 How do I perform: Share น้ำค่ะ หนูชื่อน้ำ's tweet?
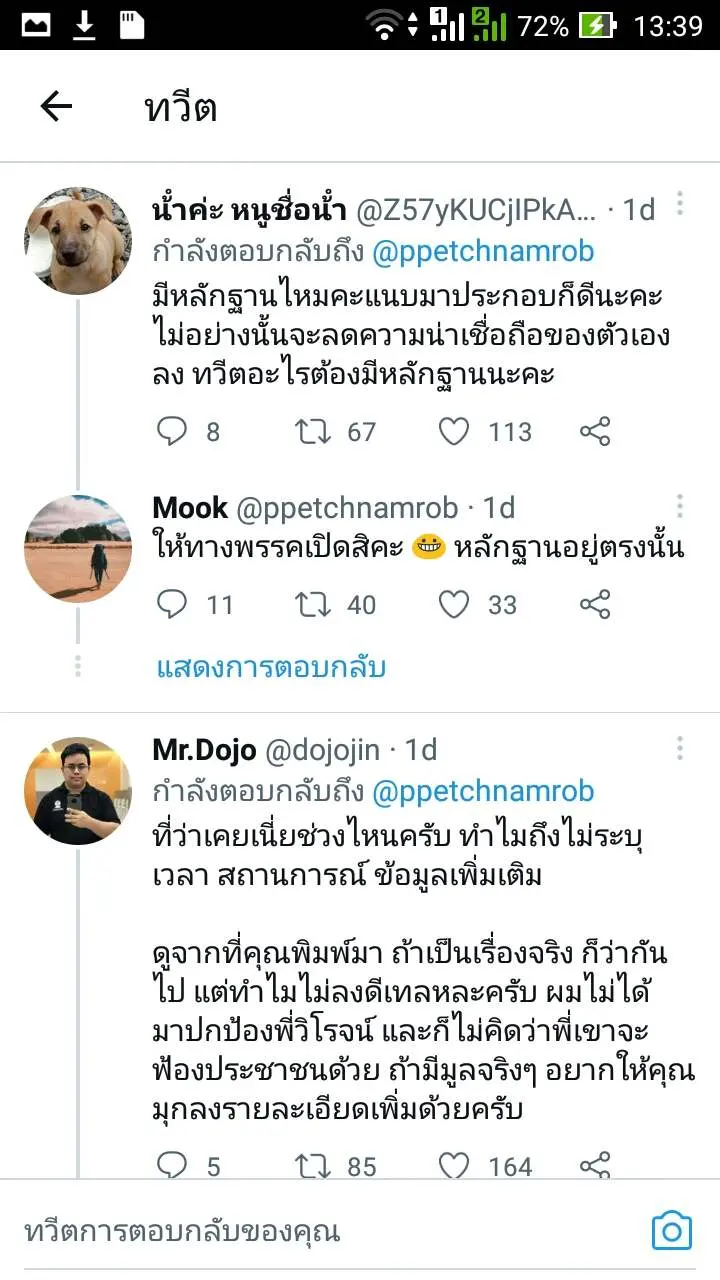[595, 432]
